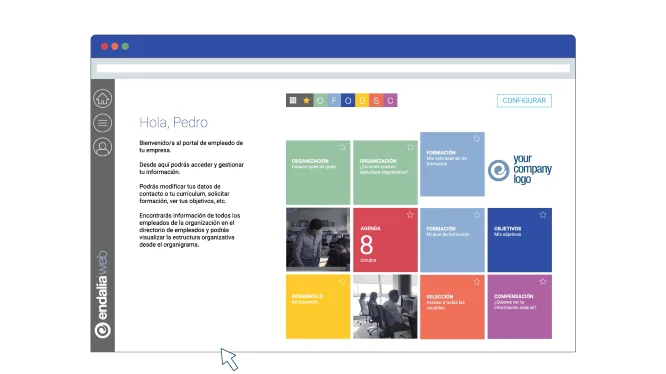666x374 pixels.
Task: Click the red window close dot
Action: 104,46
